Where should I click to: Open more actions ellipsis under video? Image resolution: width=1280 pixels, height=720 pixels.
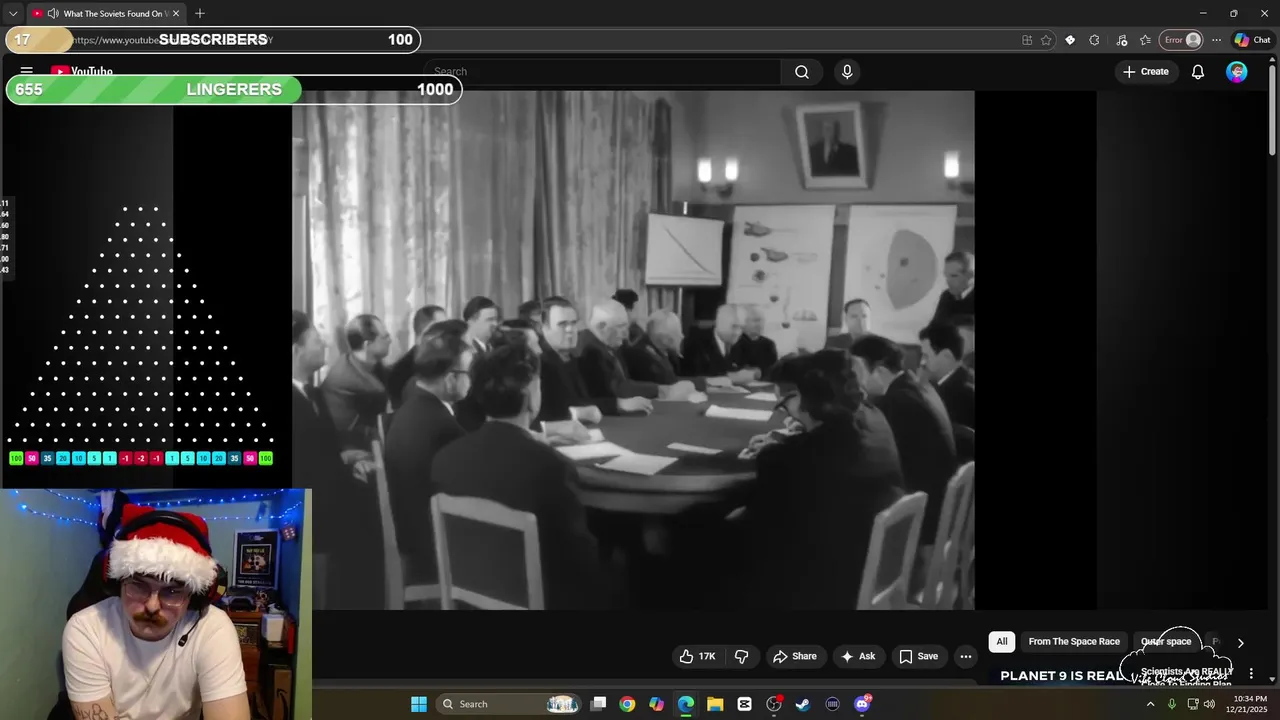click(965, 656)
